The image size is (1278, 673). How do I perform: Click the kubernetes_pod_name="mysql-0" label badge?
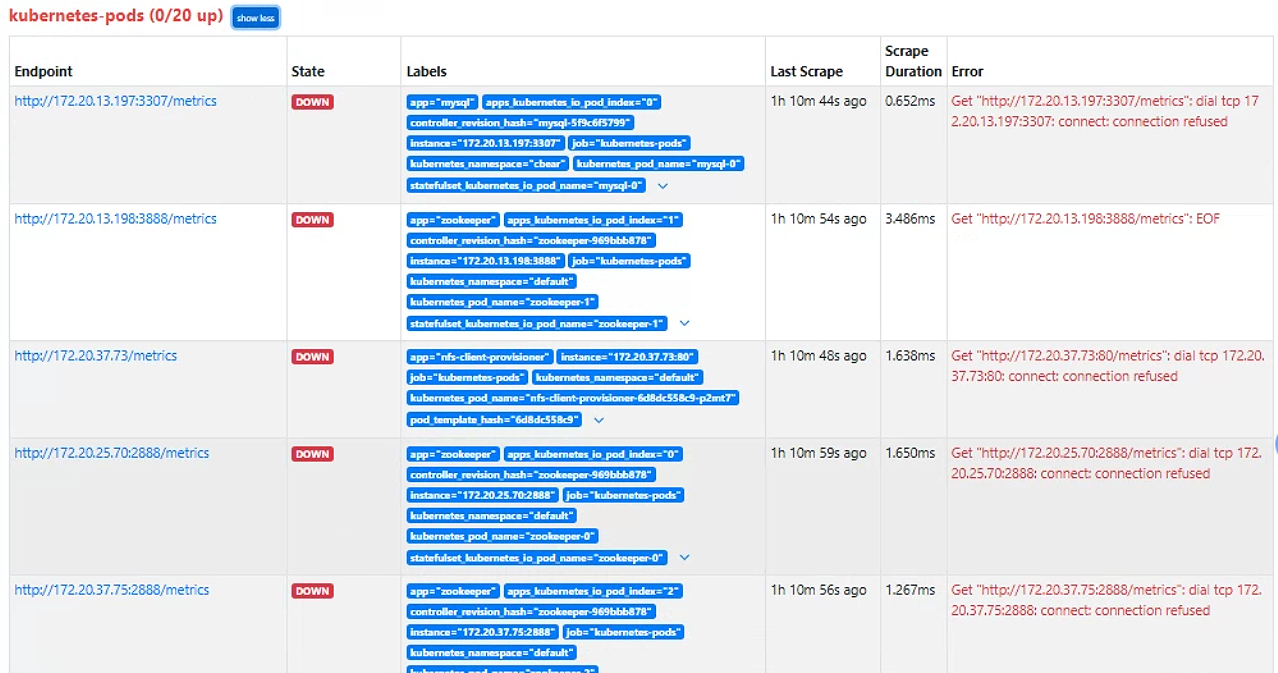point(659,164)
